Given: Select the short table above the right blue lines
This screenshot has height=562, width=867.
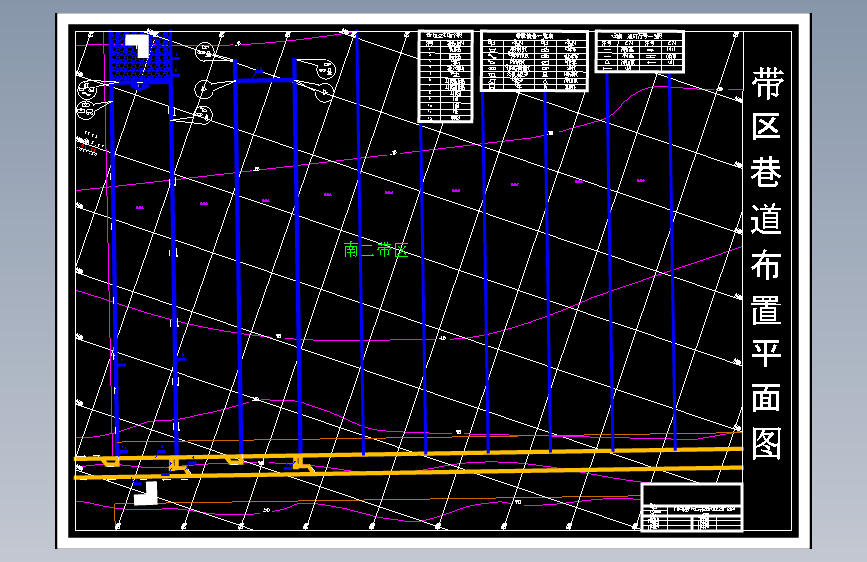Looking at the screenshot, I should point(640,51).
